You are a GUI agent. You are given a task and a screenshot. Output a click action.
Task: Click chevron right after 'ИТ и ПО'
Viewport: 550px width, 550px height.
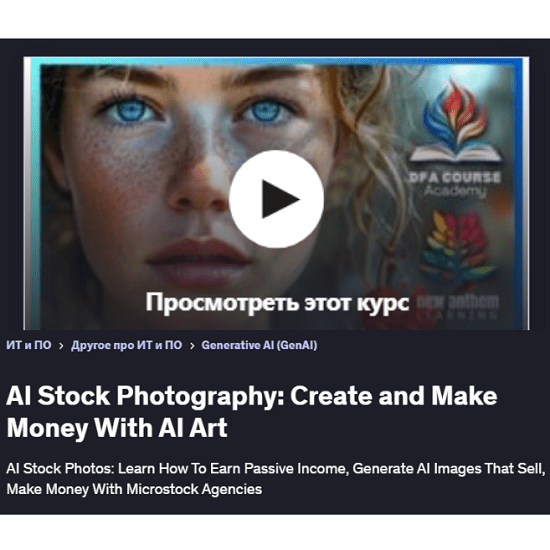pyautogui.click(x=61, y=346)
